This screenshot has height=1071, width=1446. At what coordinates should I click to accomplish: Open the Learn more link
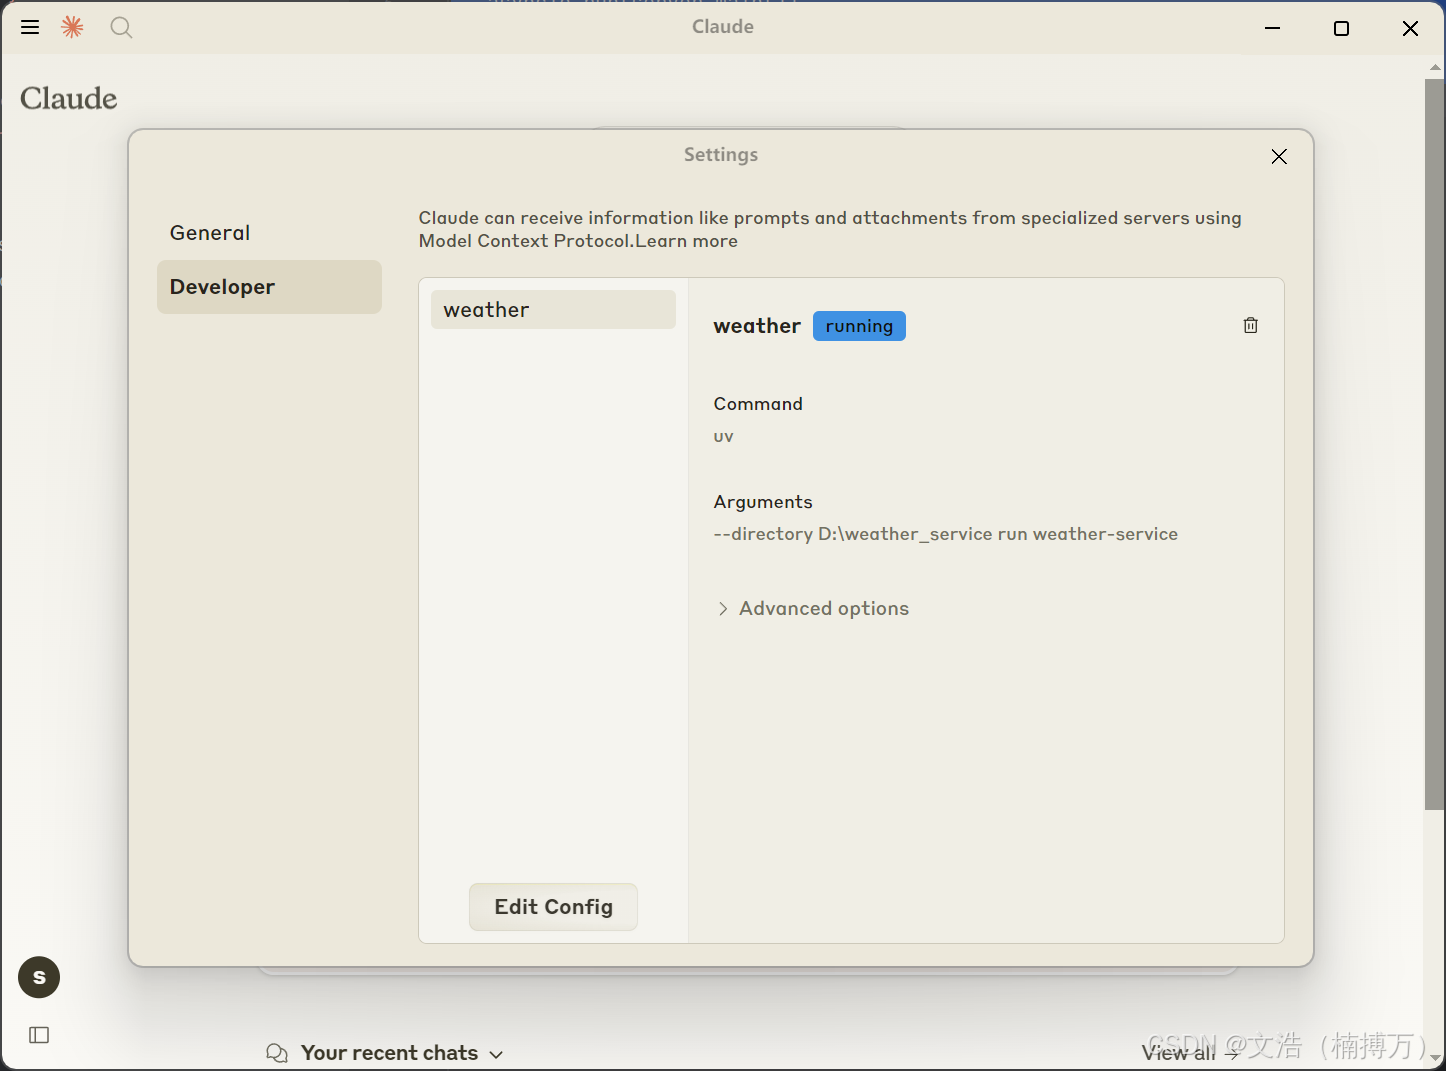click(x=687, y=241)
